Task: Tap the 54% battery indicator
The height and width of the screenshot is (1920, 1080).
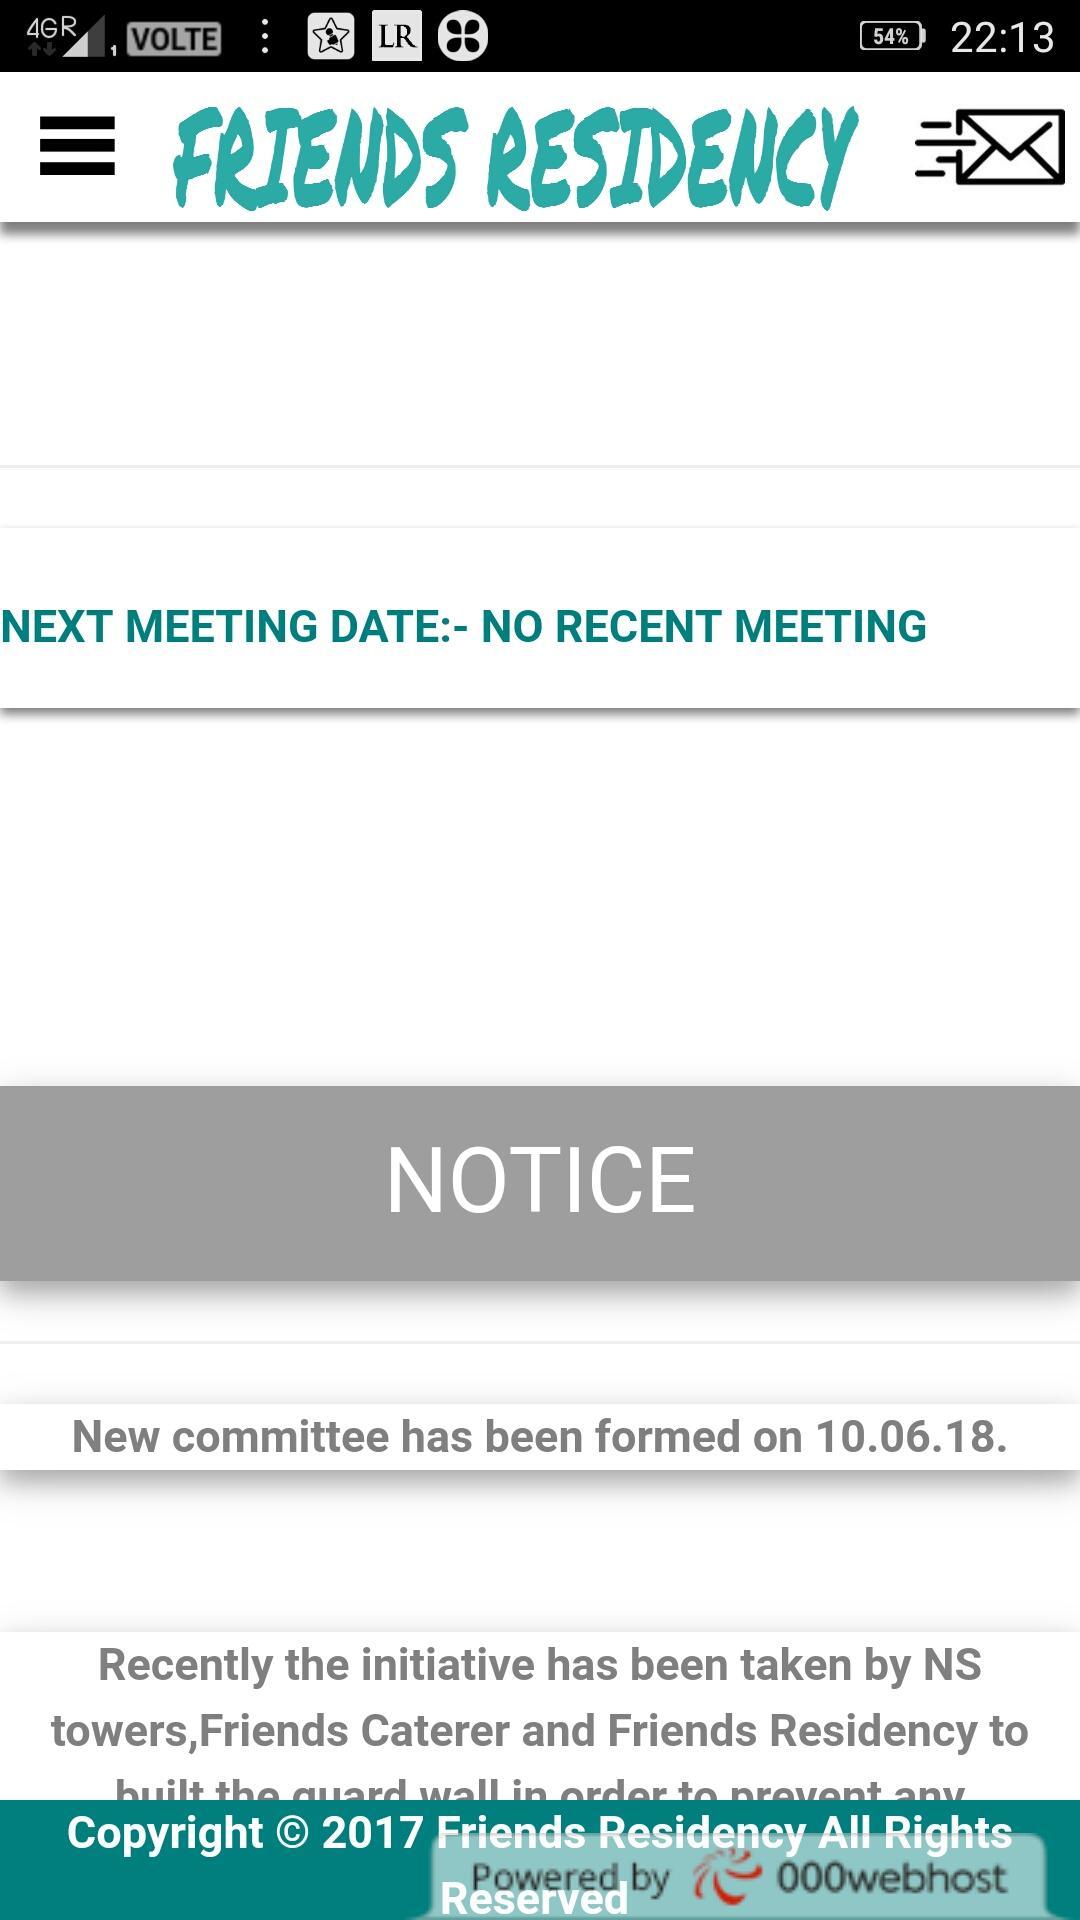Action: [892, 37]
